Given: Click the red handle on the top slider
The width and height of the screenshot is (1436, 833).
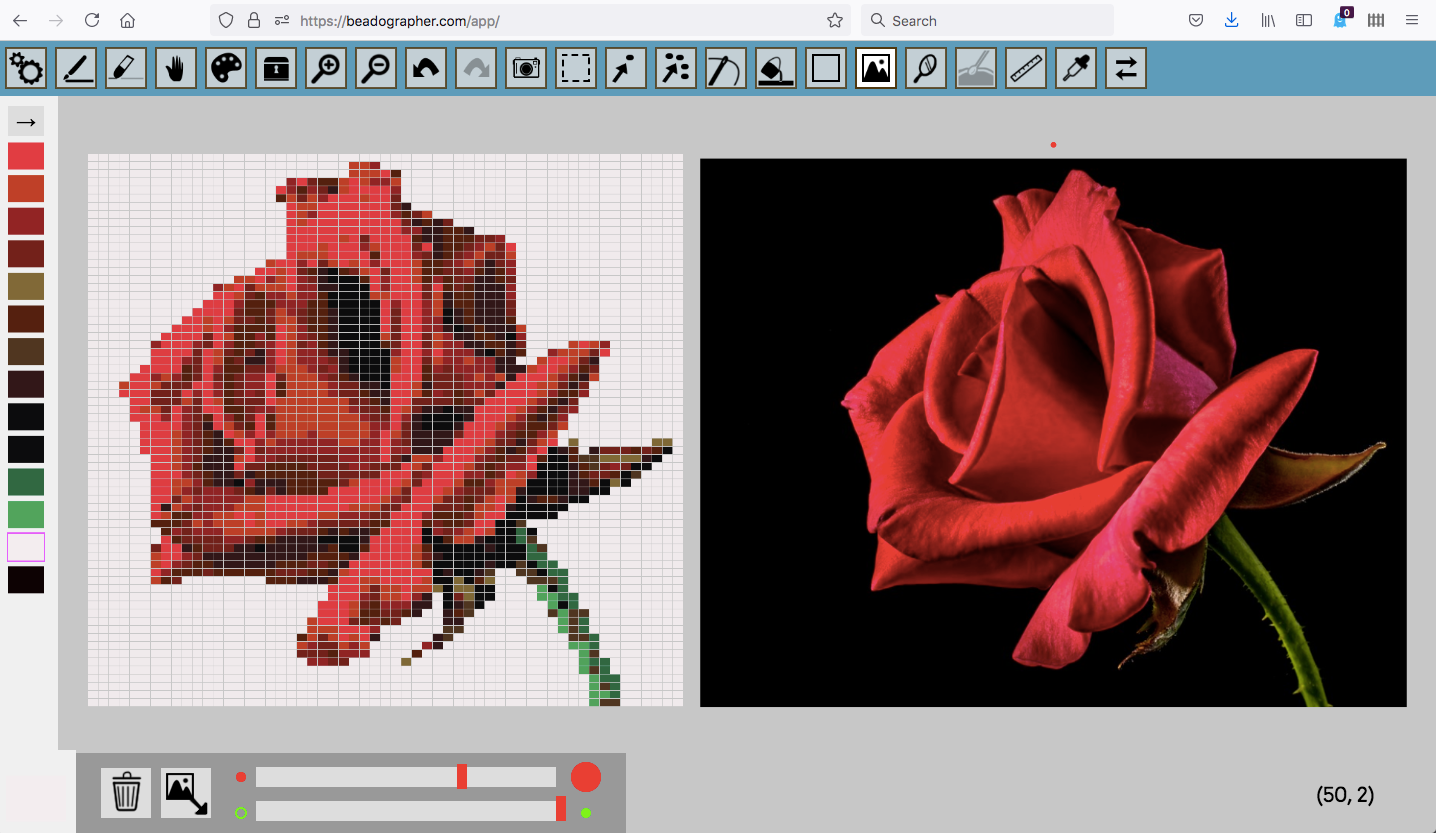Looking at the screenshot, I should pyautogui.click(x=463, y=777).
